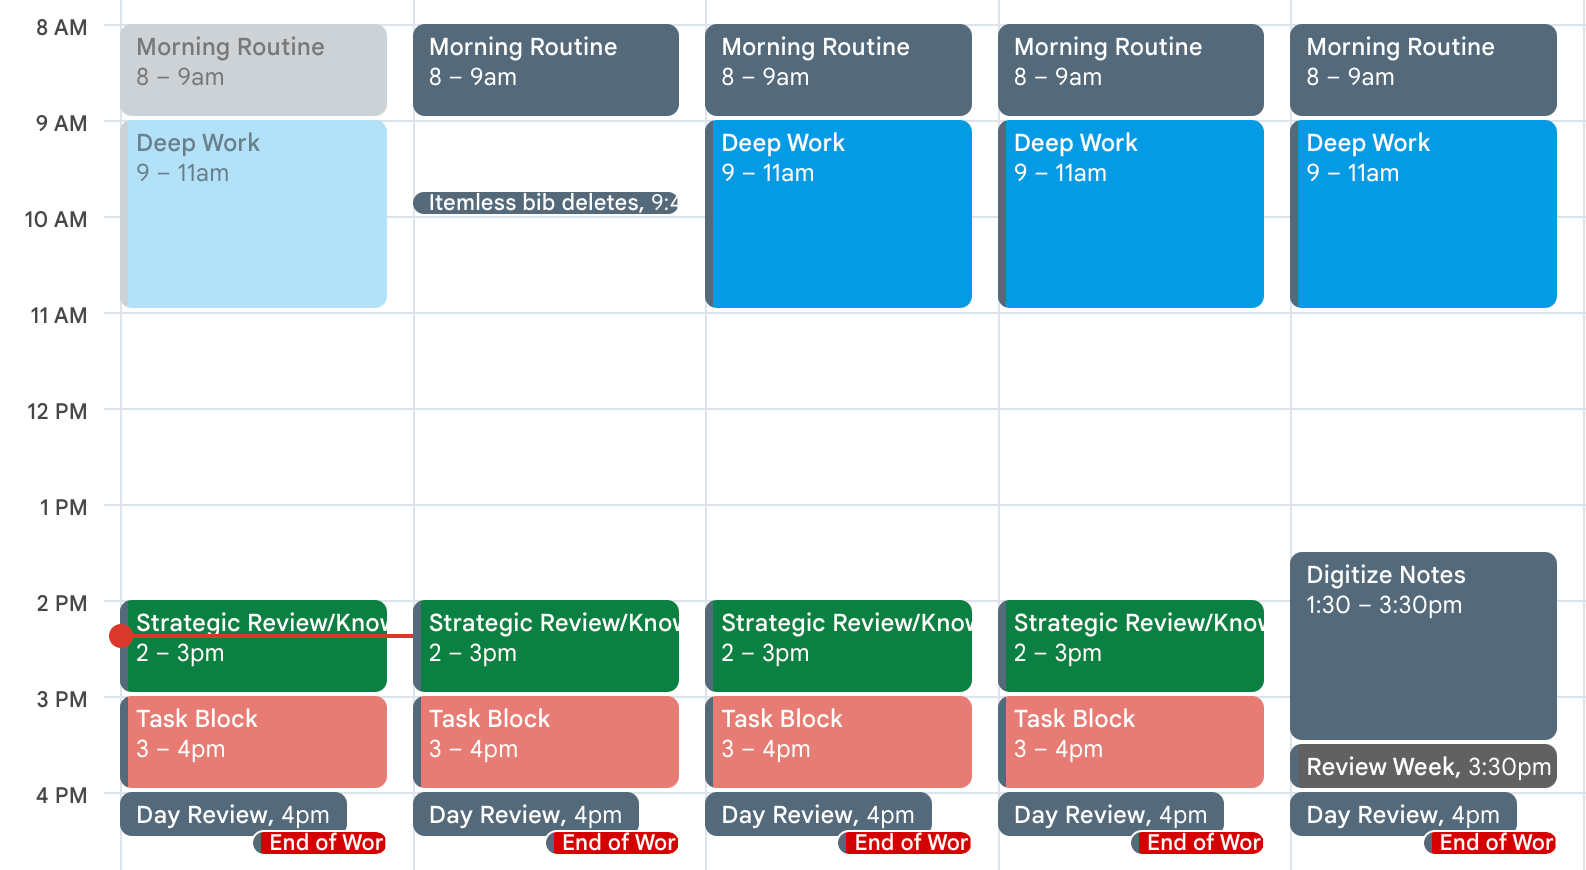Open second column End of Work event
Image resolution: width=1586 pixels, height=870 pixels.
(x=612, y=843)
